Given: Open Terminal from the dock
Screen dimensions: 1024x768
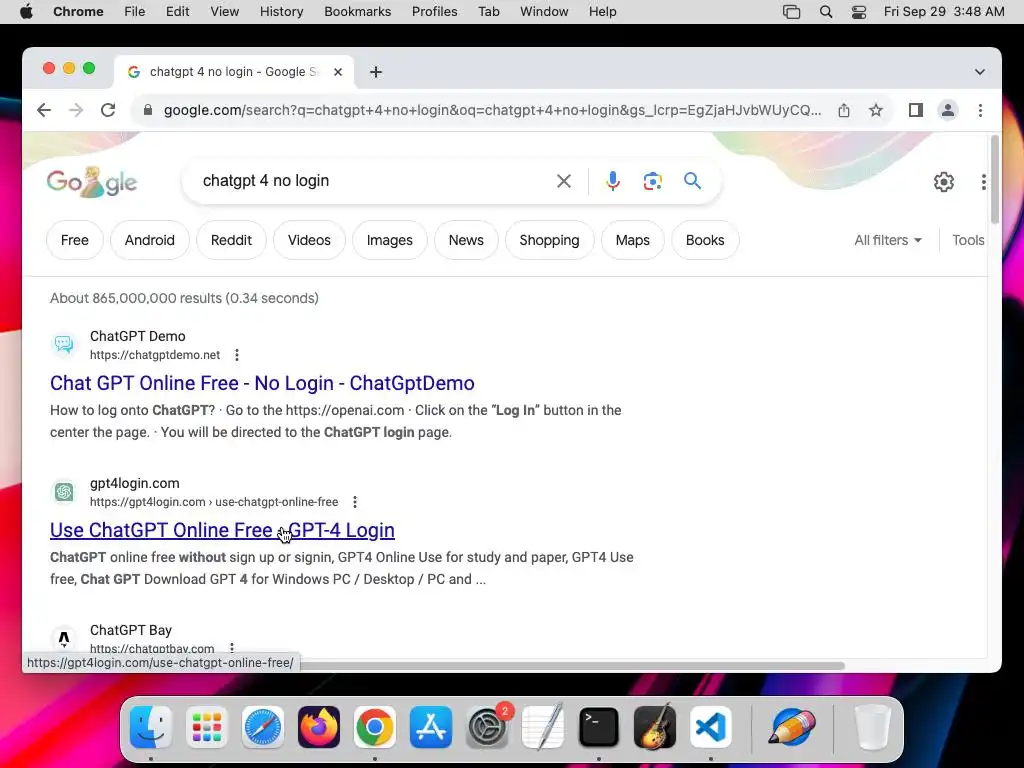Looking at the screenshot, I should point(599,727).
